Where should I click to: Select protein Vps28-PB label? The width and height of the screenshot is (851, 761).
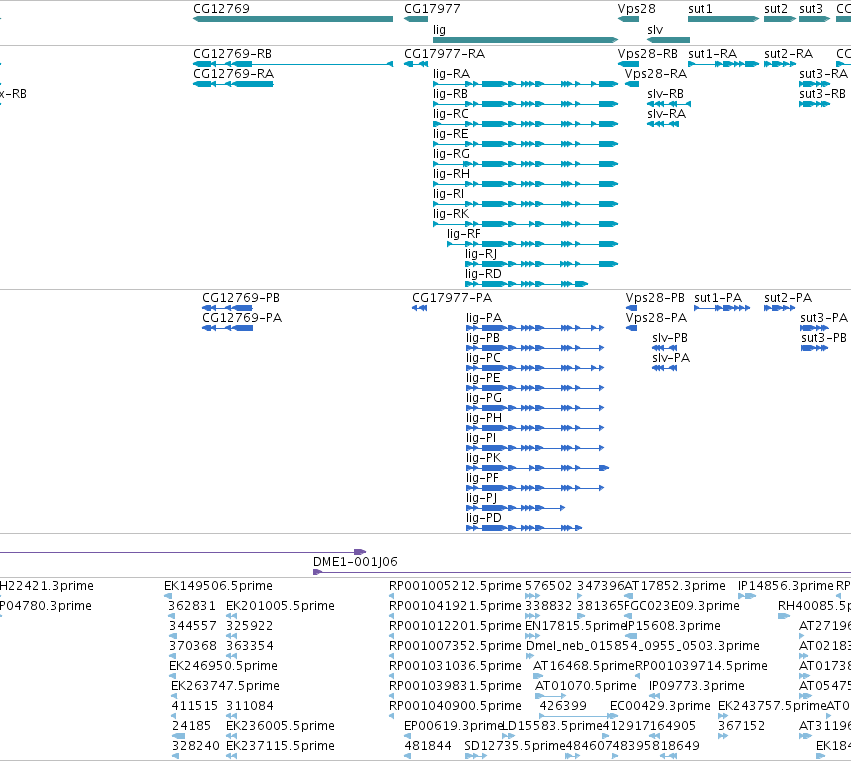point(655,298)
